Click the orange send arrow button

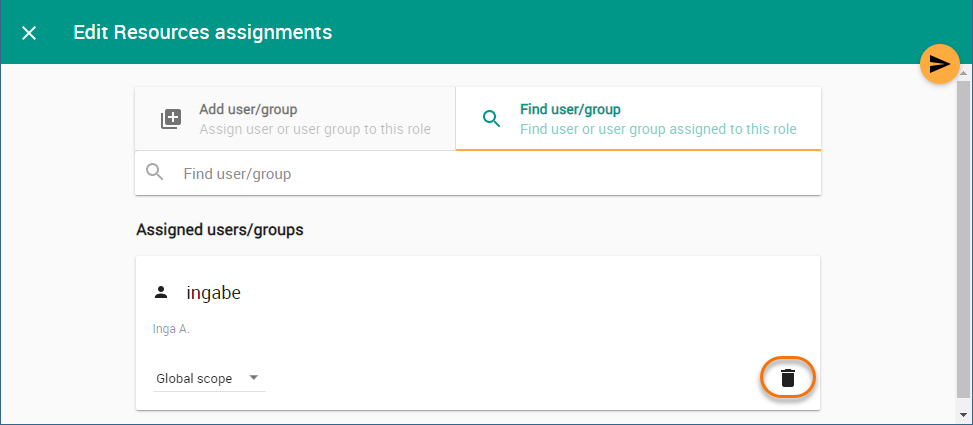click(x=939, y=65)
